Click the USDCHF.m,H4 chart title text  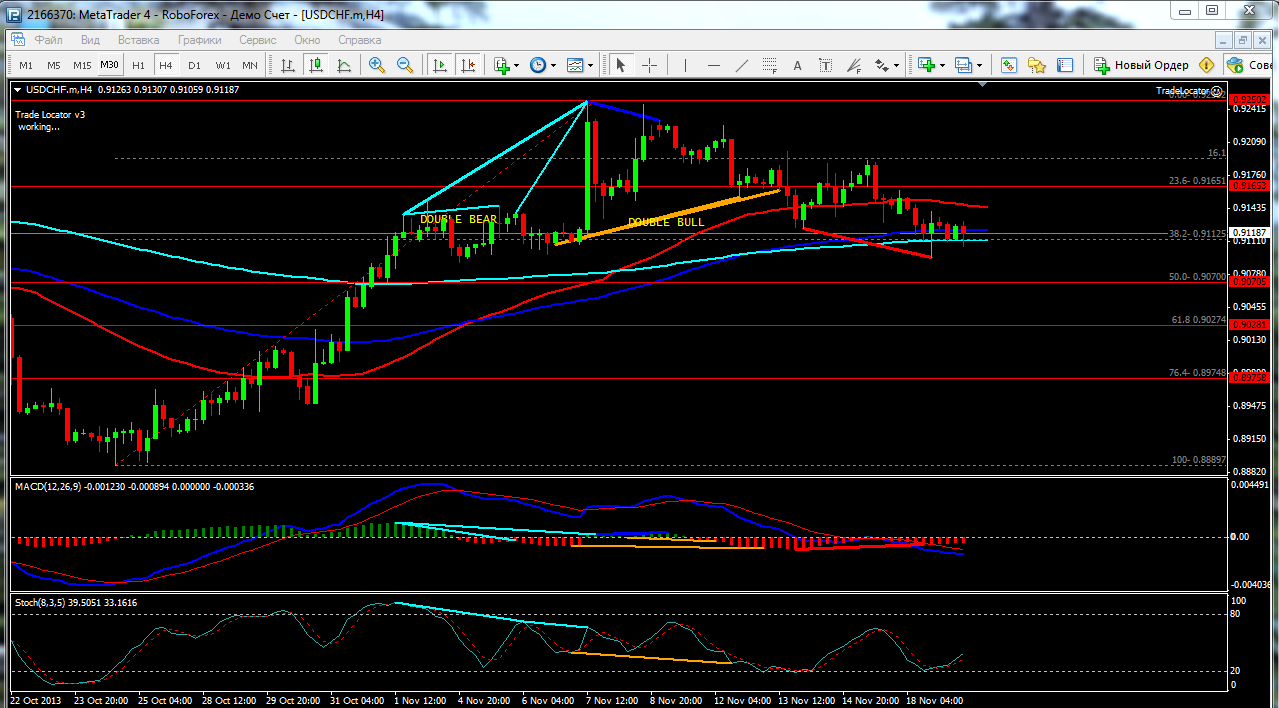coord(59,89)
